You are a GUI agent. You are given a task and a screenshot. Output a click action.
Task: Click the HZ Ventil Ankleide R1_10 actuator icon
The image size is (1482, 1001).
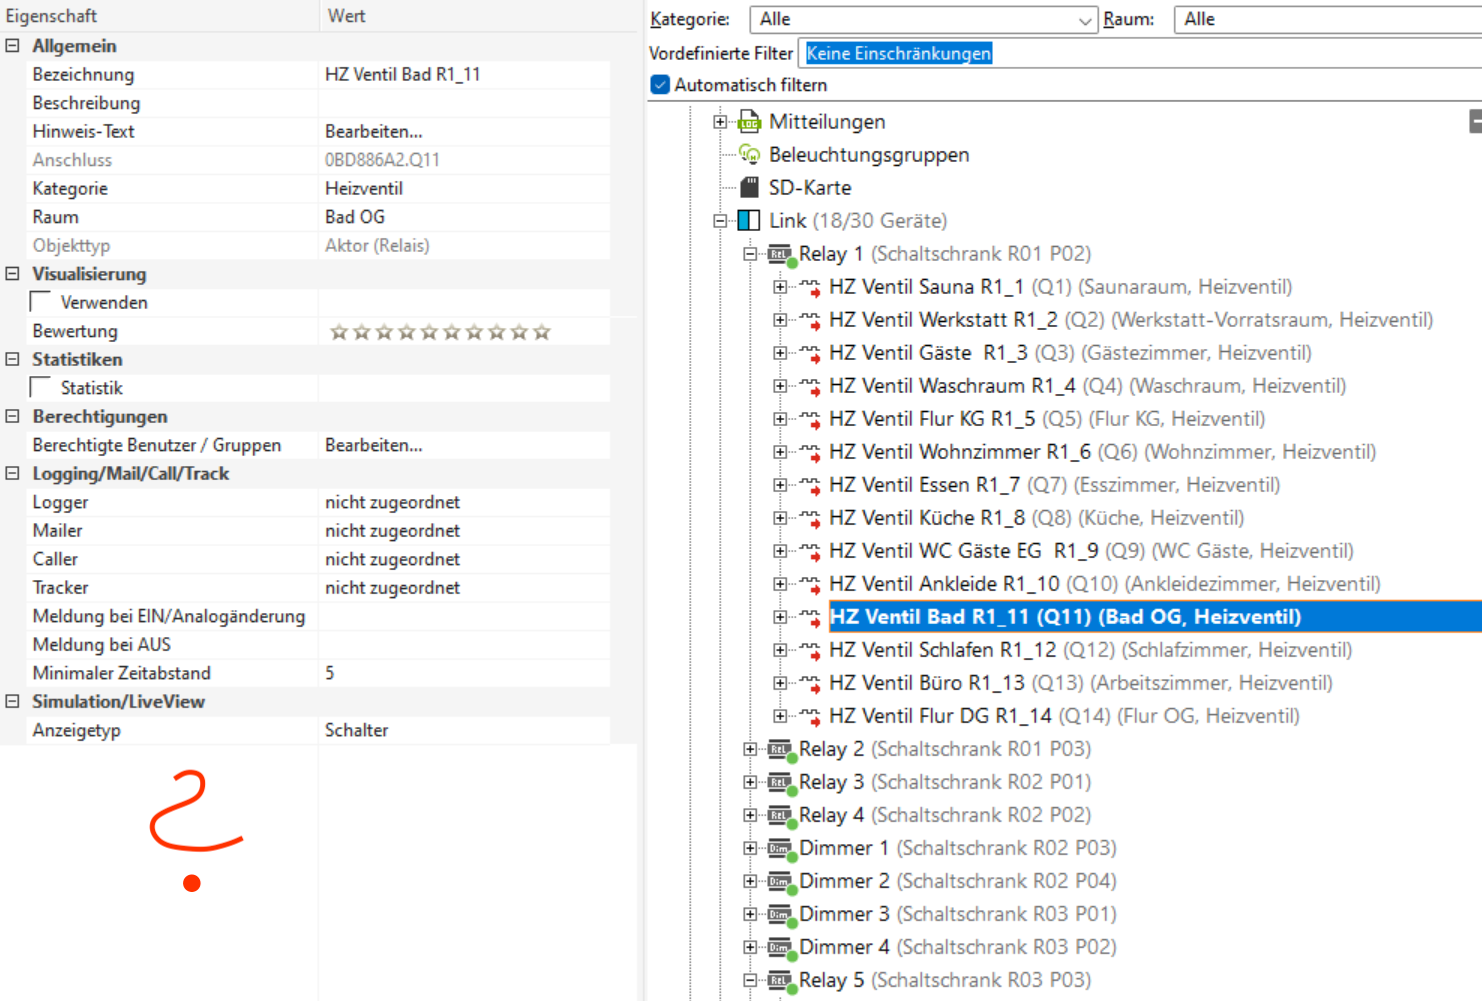coord(810,585)
